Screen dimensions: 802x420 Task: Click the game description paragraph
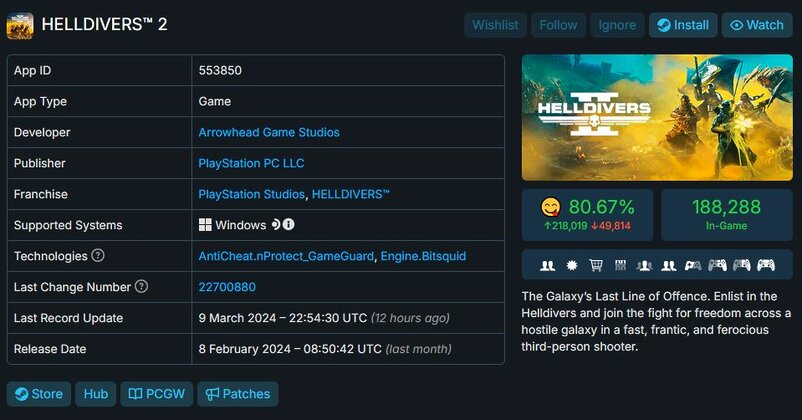click(x=656, y=321)
